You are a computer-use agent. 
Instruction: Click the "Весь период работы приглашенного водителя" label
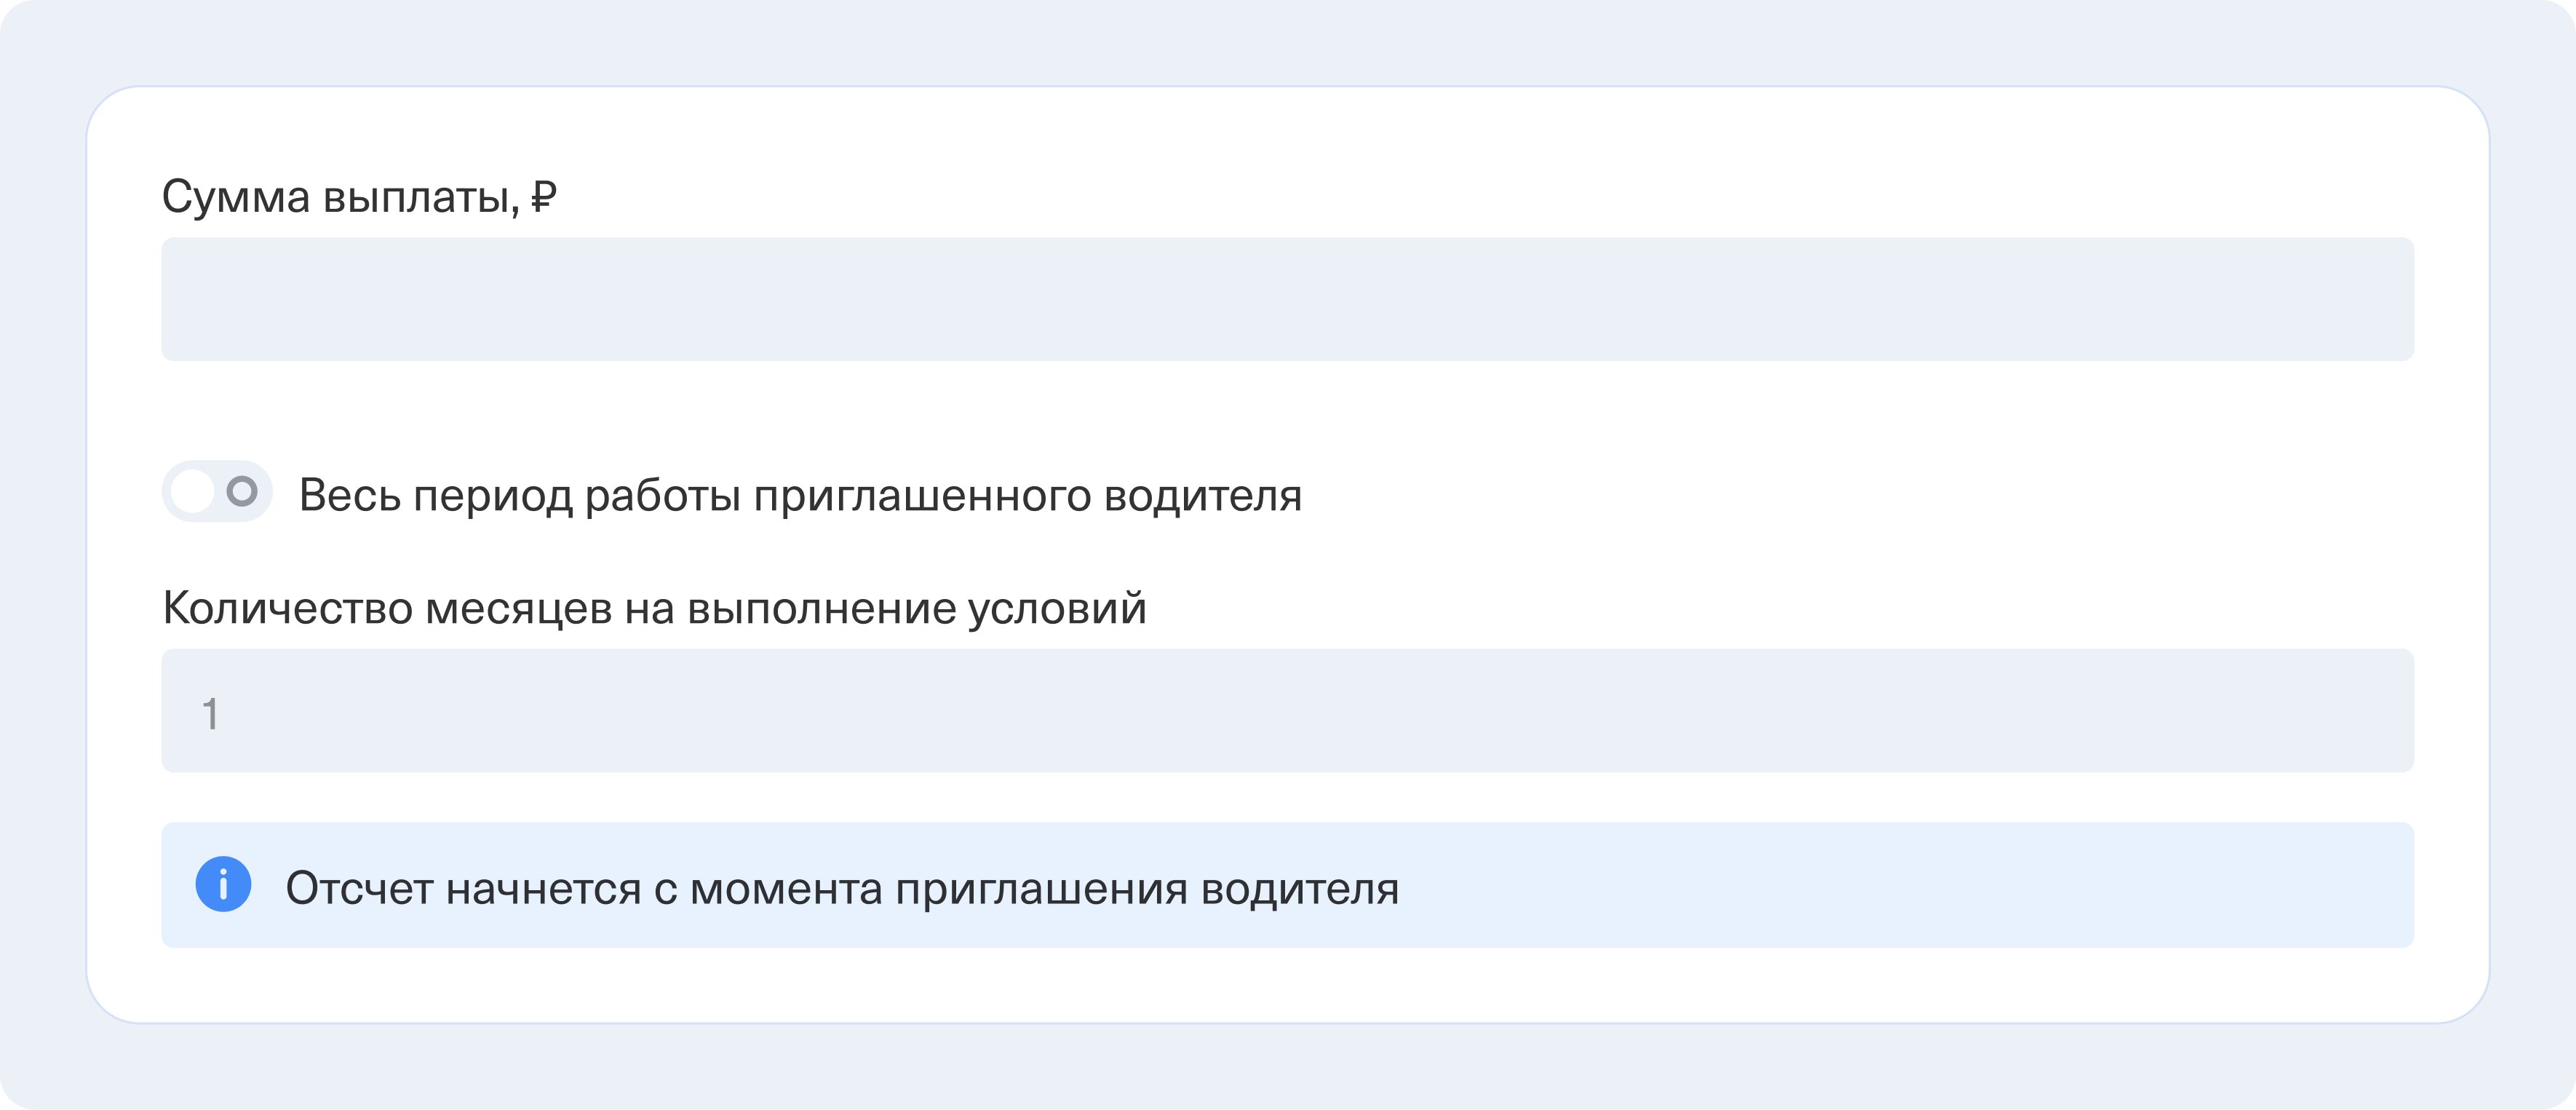pyautogui.click(x=800, y=495)
